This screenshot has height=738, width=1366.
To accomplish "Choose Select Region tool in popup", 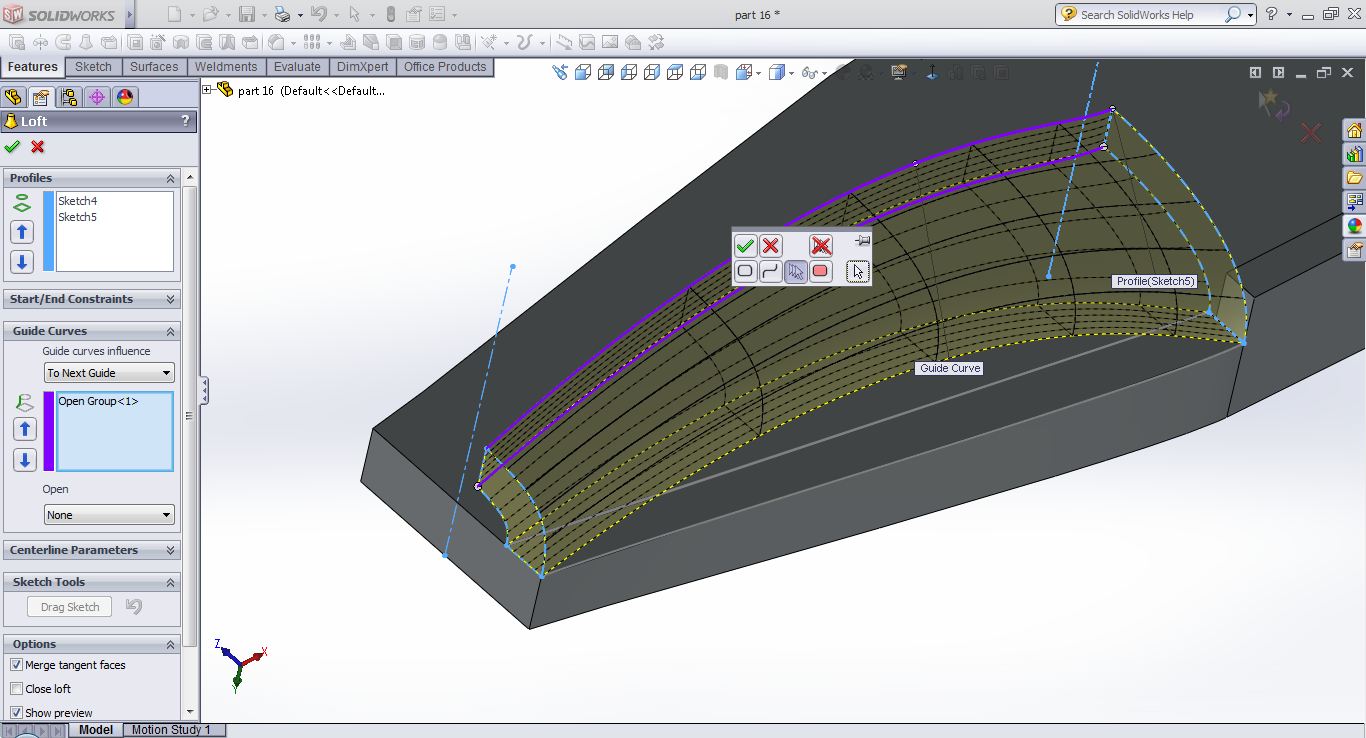I will [821, 271].
